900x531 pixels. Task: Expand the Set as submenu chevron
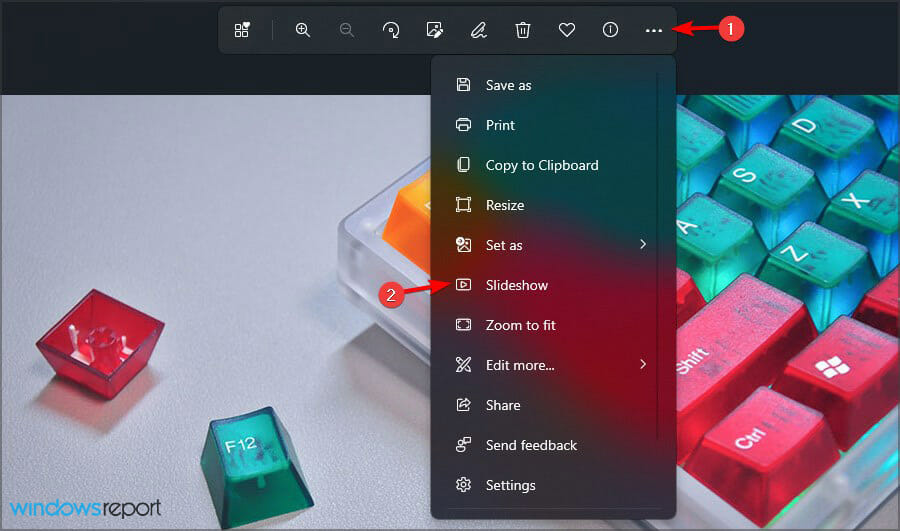point(643,245)
